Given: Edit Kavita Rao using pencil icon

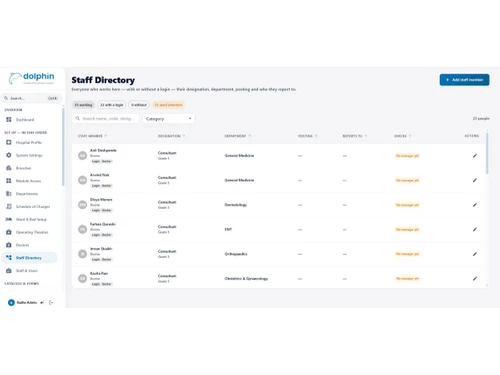Looking at the screenshot, I should [475, 278].
